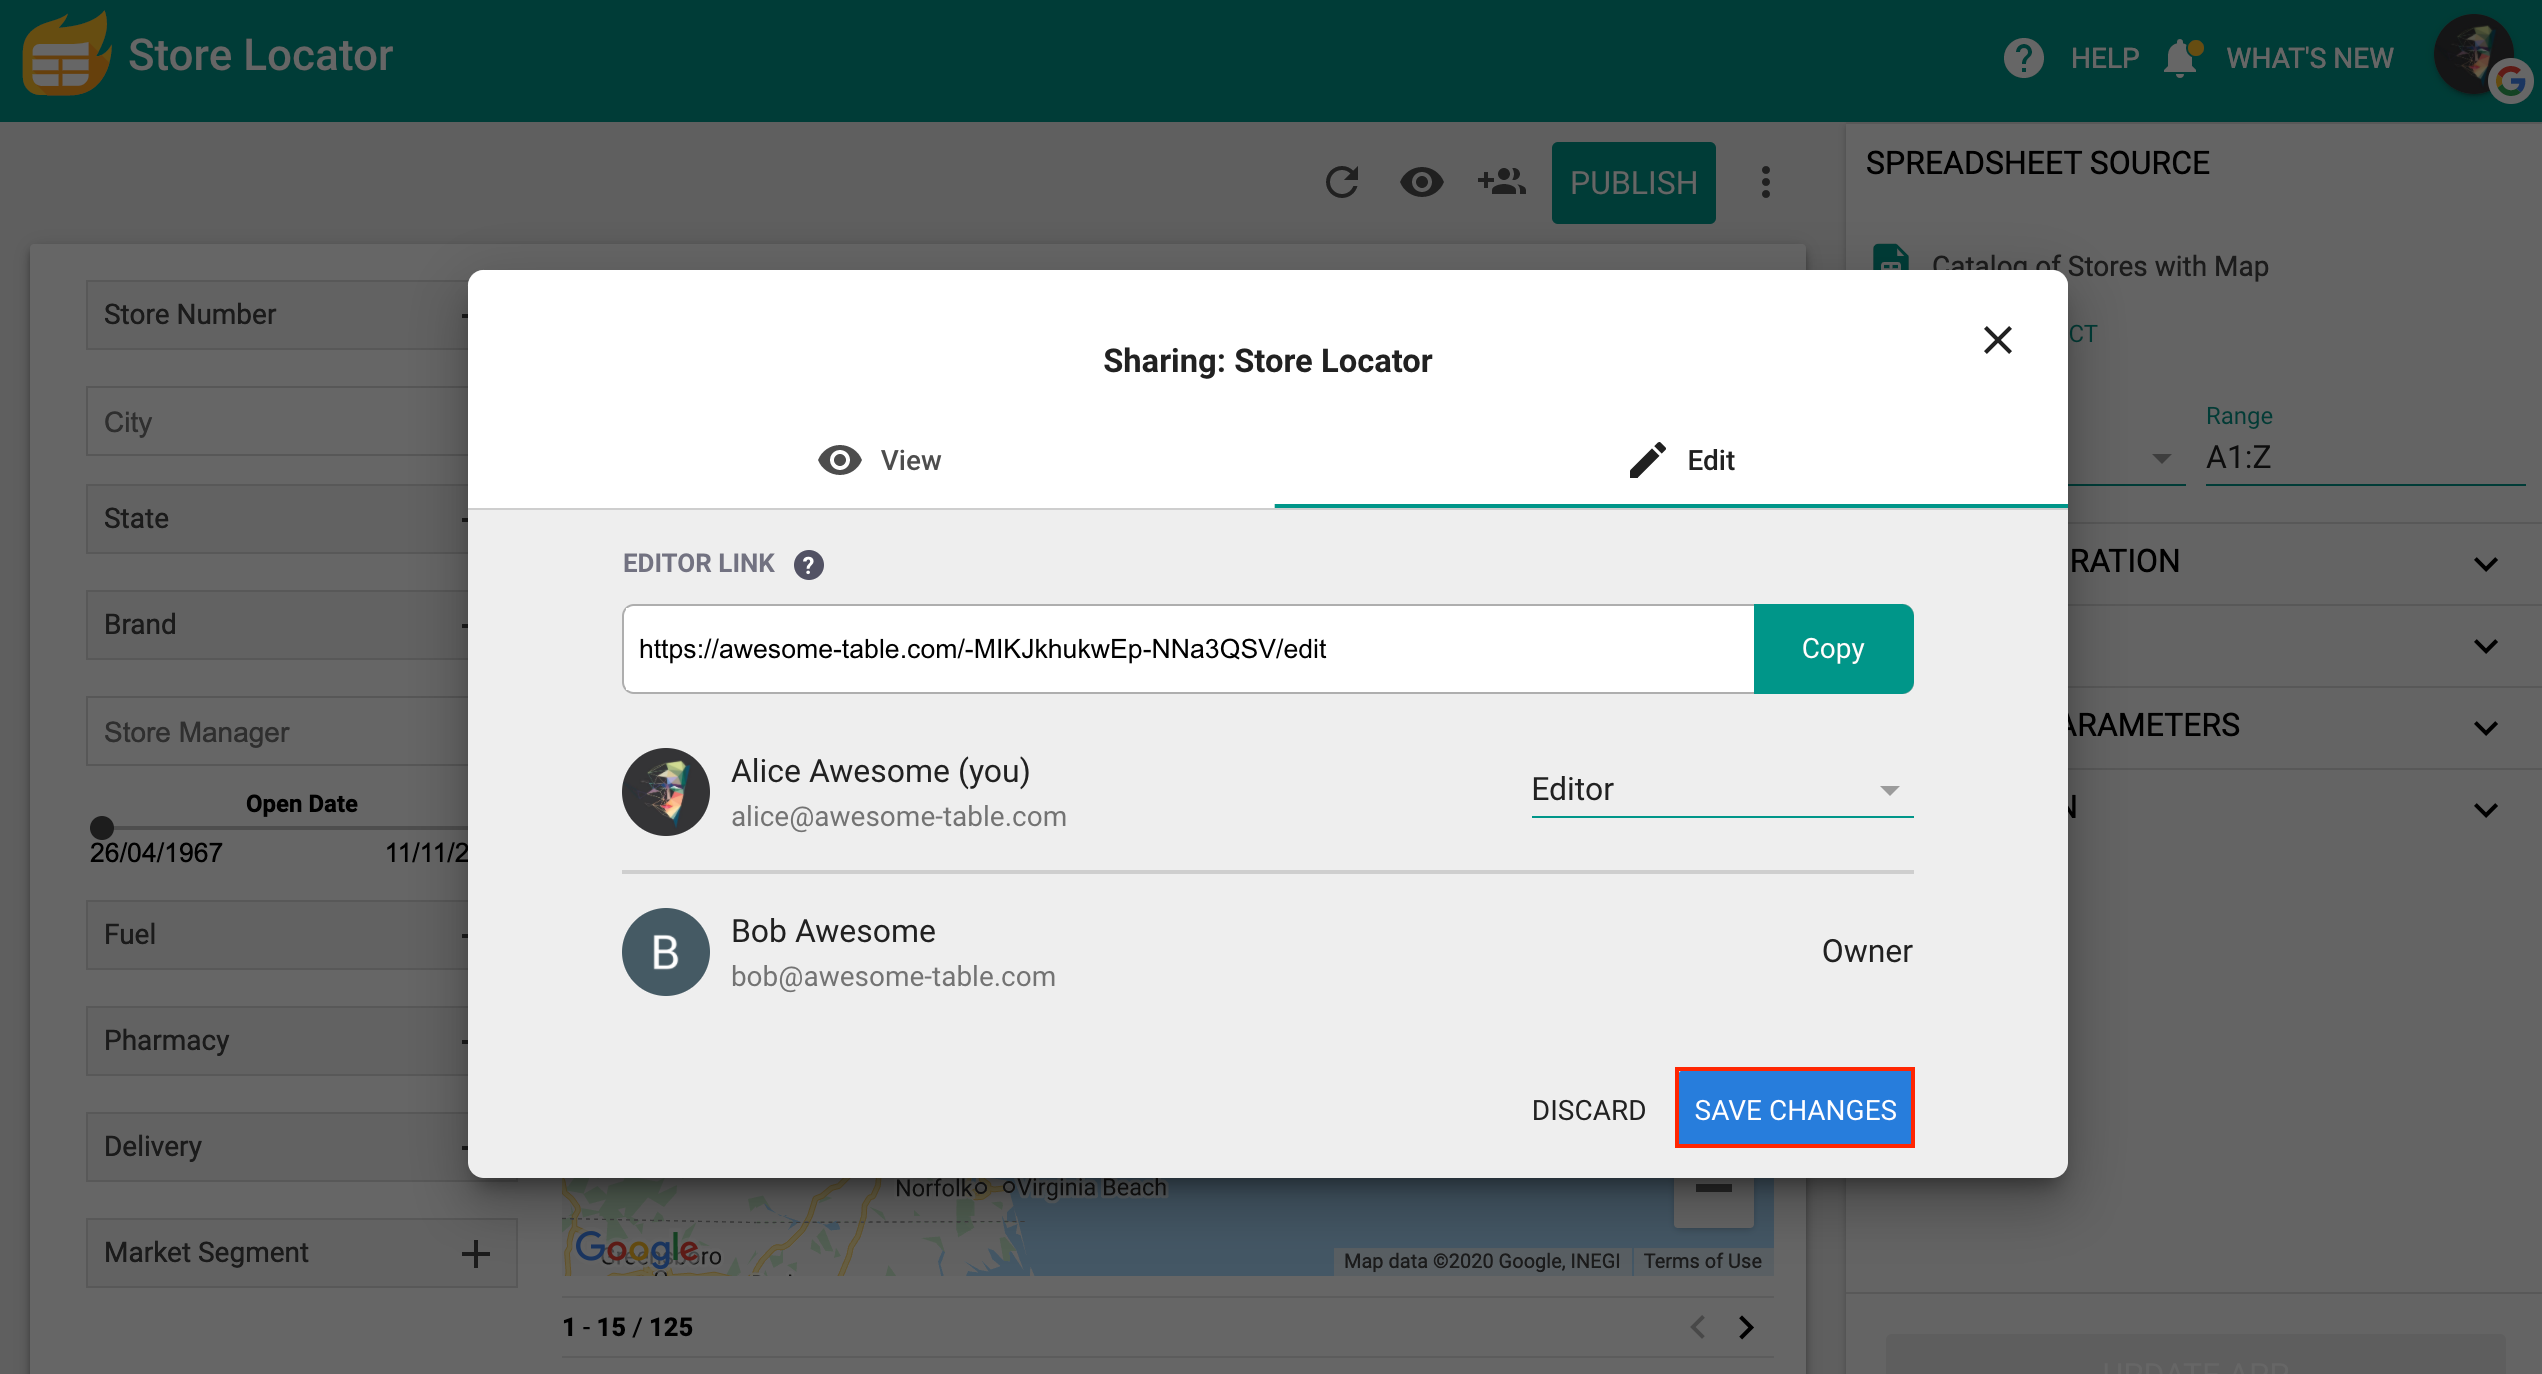The width and height of the screenshot is (2542, 1374).
Task: Switch to the Edit tab
Action: pyautogui.click(x=1671, y=460)
